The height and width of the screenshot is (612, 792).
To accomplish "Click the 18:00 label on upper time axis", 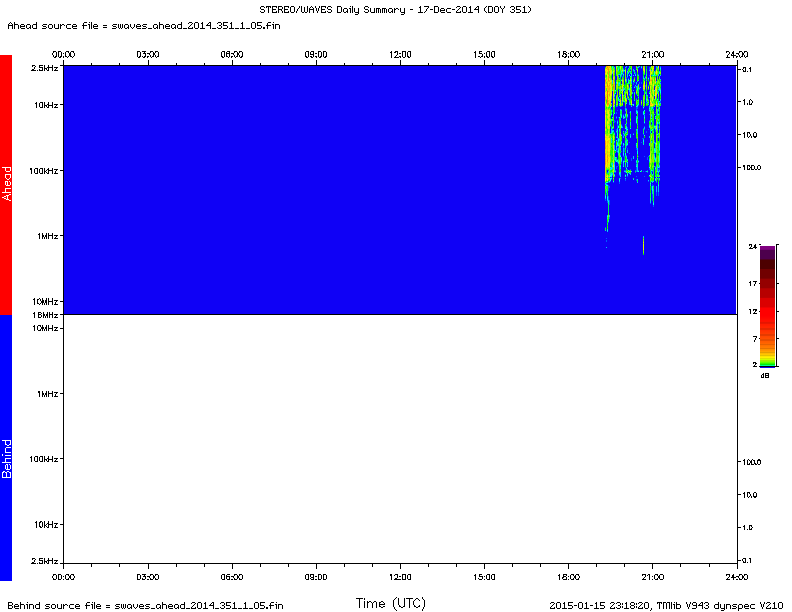I will [x=568, y=55].
